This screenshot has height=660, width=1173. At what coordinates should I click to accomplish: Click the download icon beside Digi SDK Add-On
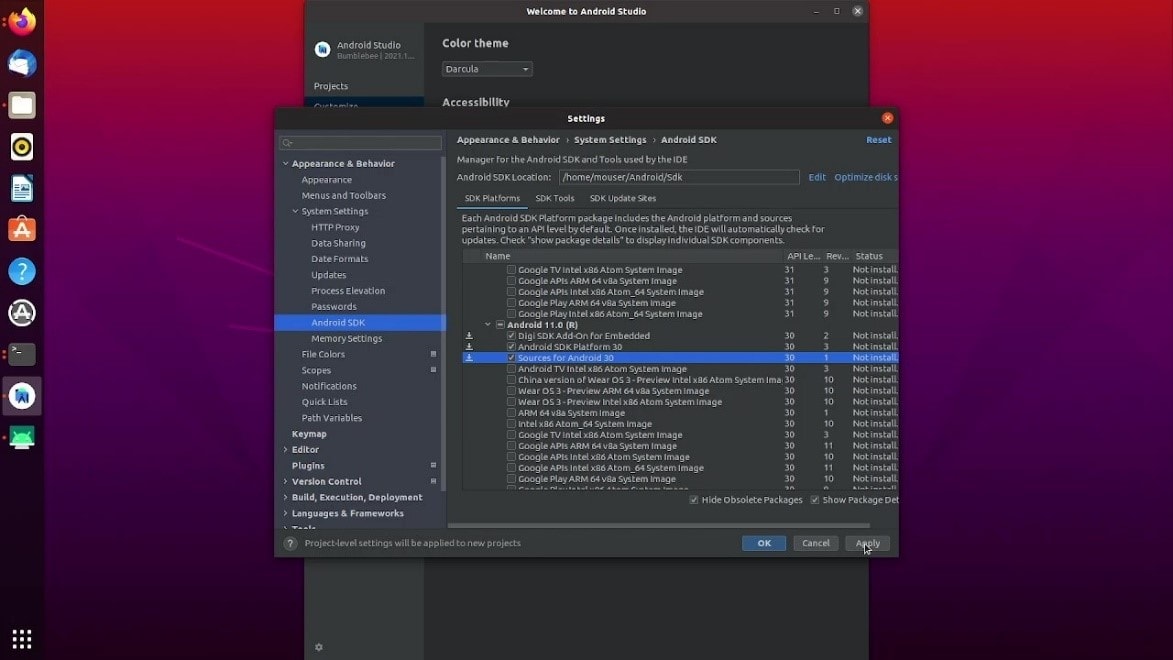coord(469,336)
